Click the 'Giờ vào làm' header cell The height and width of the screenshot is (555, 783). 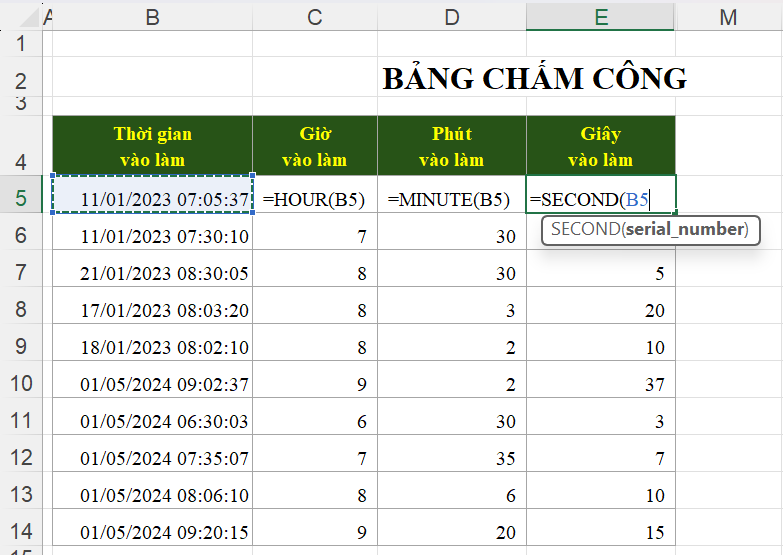pyautogui.click(x=314, y=146)
